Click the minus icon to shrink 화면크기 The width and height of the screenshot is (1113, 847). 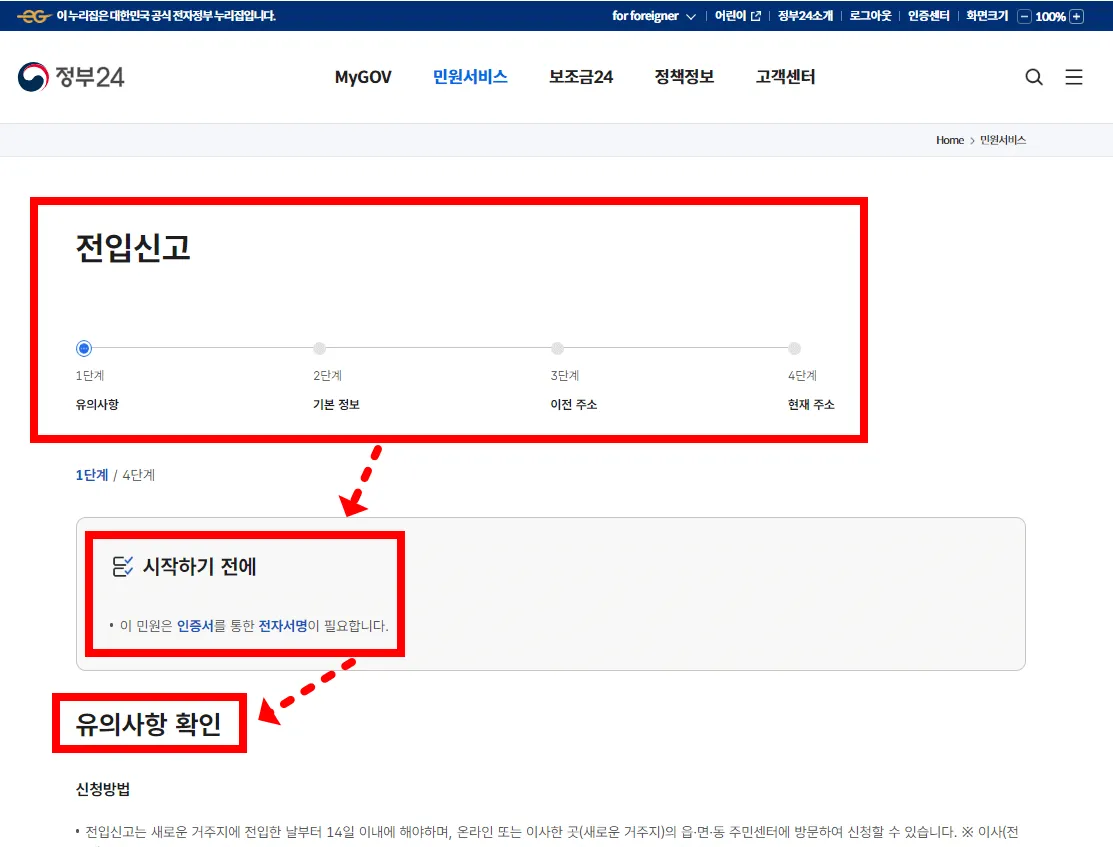tap(1023, 16)
